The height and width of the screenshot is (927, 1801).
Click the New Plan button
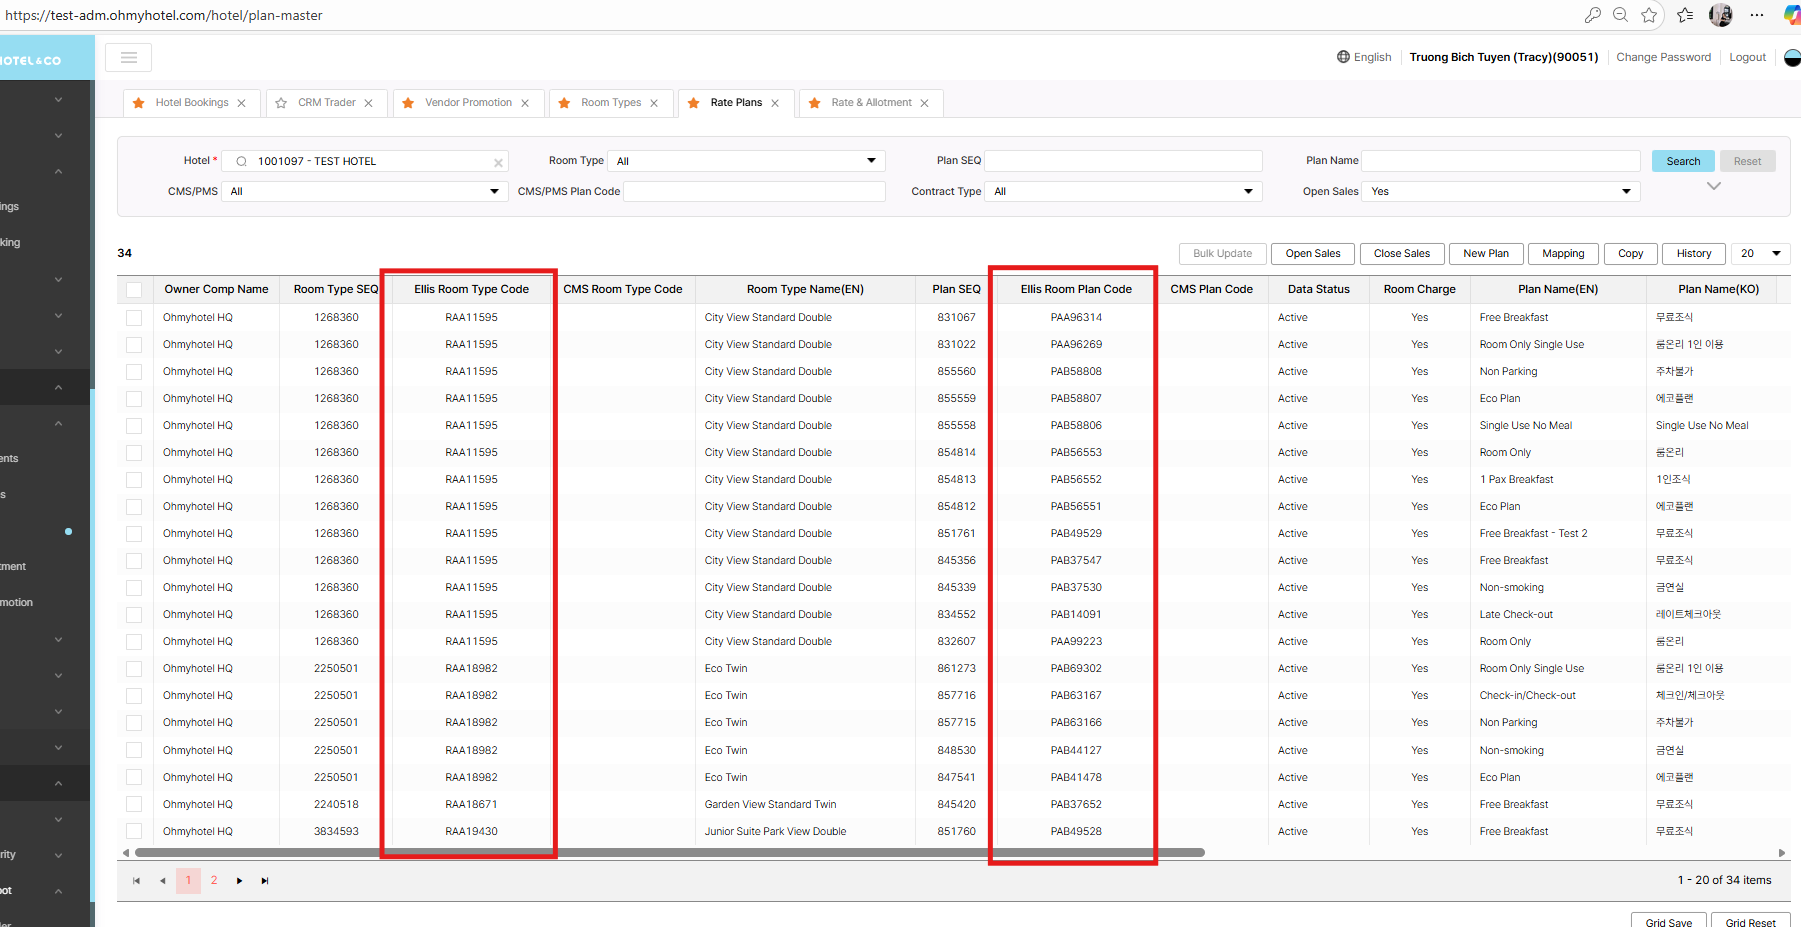[x=1485, y=254]
